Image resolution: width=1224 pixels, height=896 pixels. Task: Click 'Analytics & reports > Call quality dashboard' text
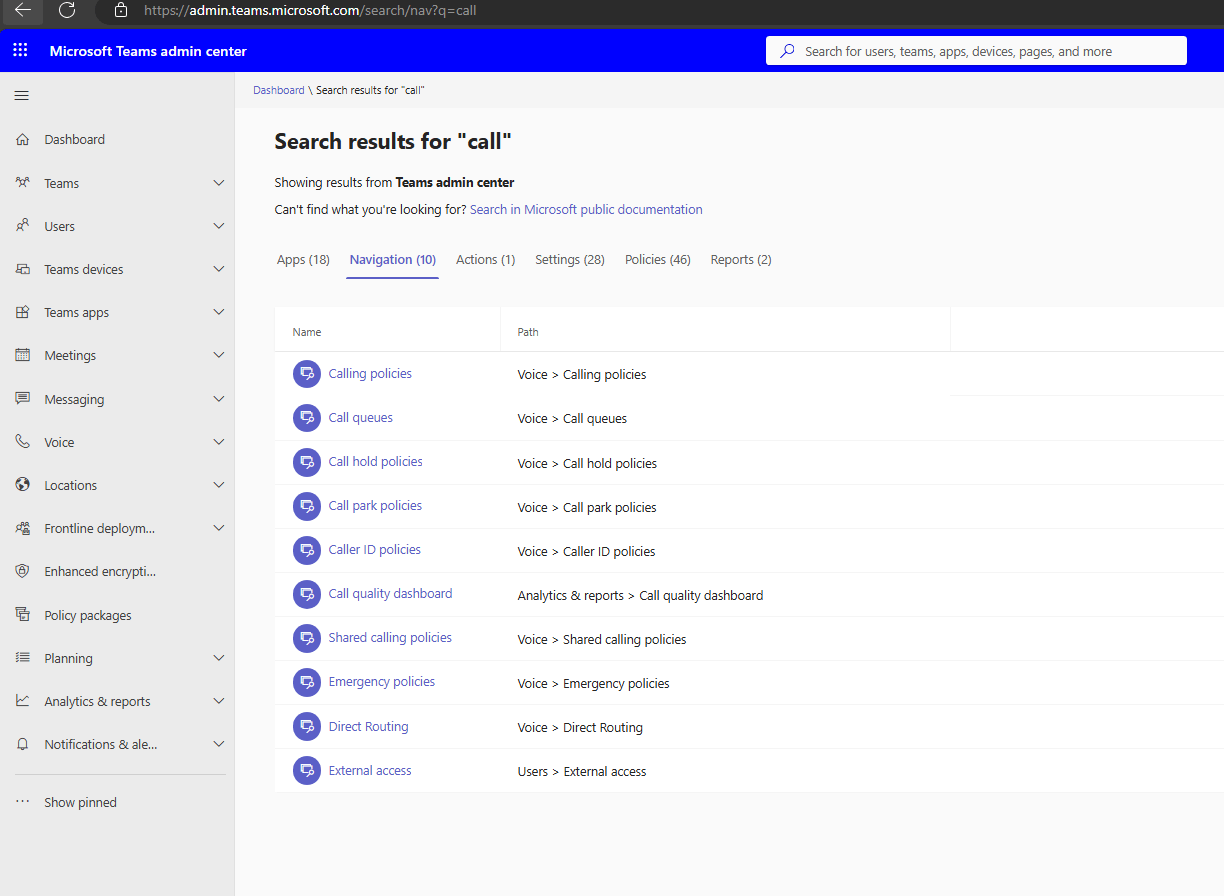point(640,595)
